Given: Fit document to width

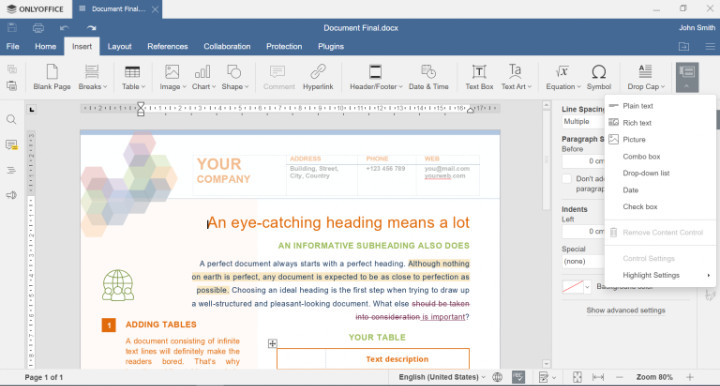Looking at the screenshot, I should pos(598,377).
